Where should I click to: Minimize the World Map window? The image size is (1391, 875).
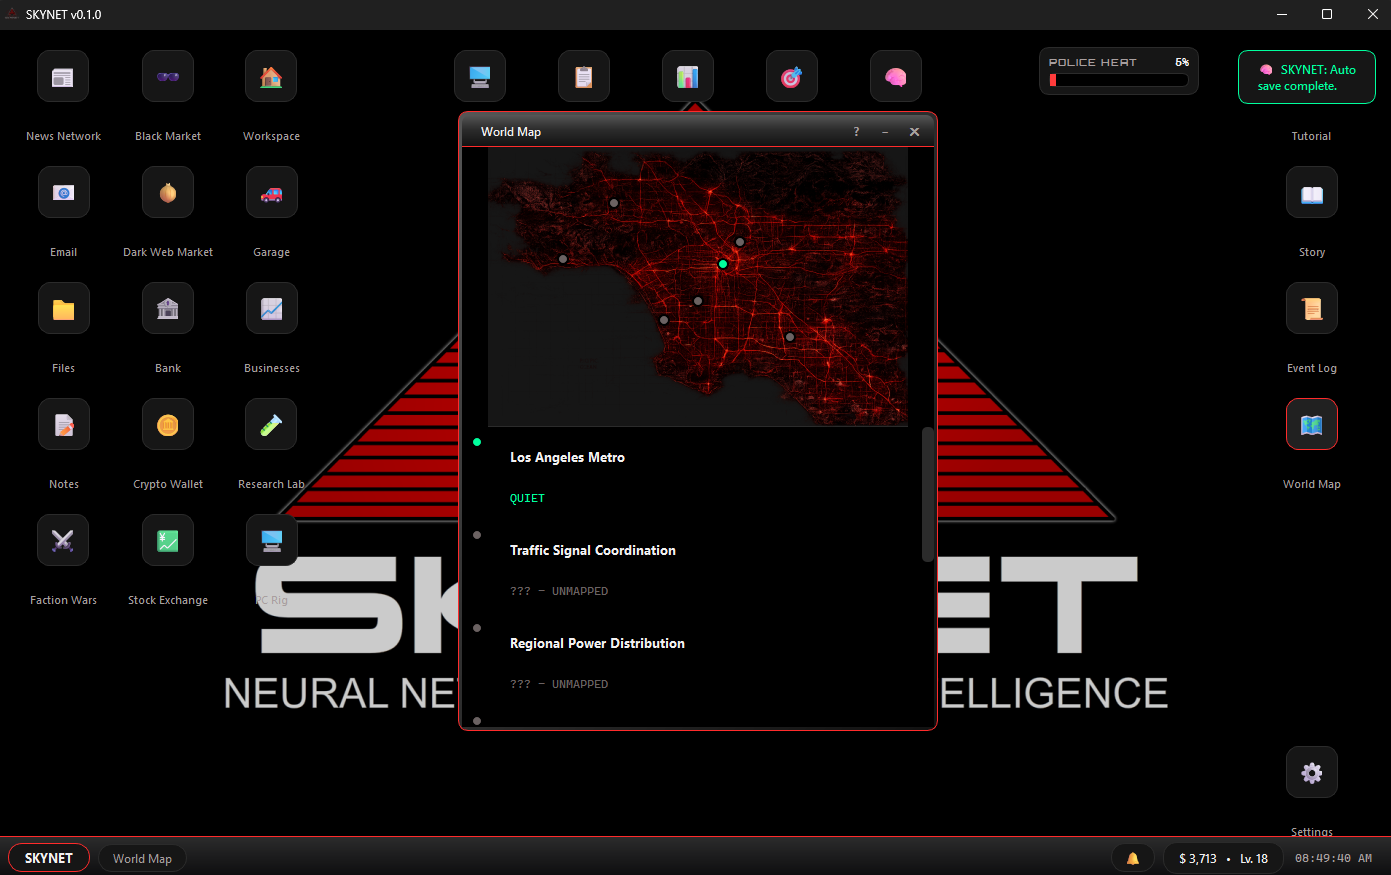tap(885, 132)
